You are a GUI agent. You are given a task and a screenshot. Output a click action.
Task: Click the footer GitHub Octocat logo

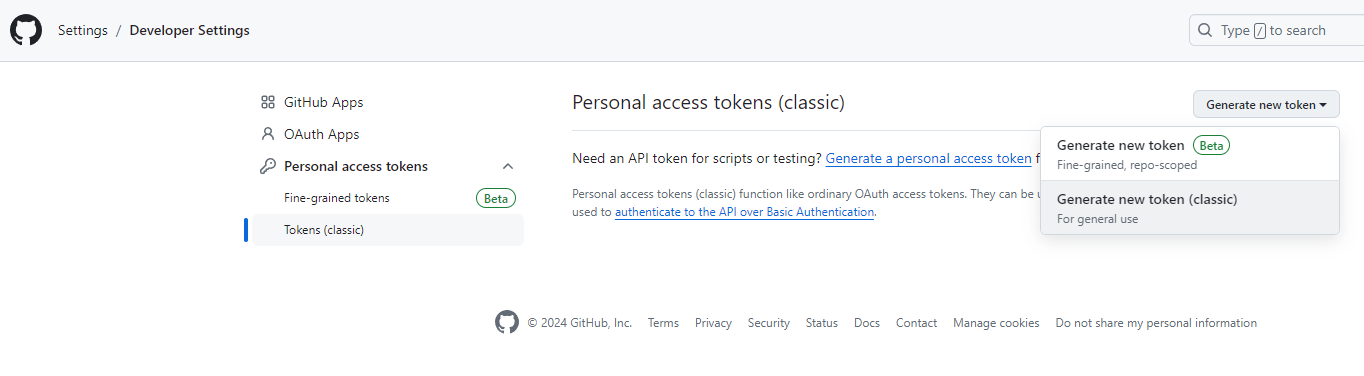coord(507,322)
